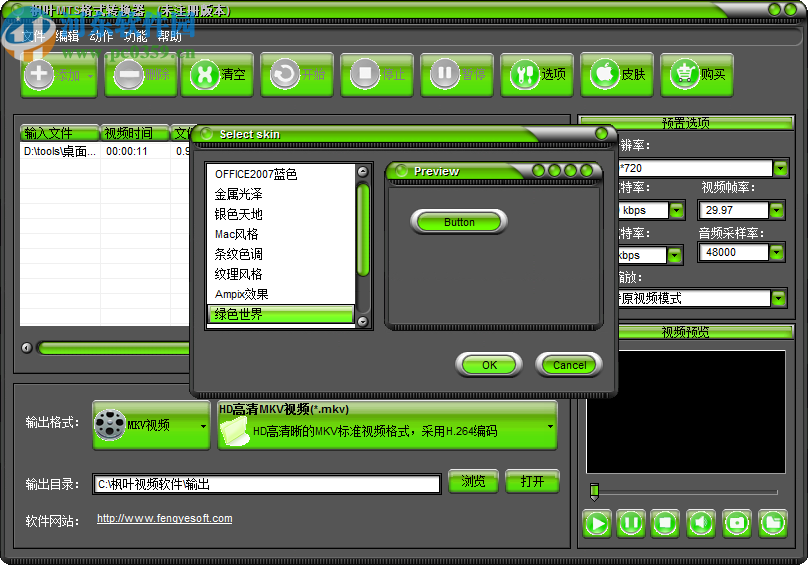The height and width of the screenshot is (565, 808).
Task: Close the Select skin dialog
Action: [601, 134]
